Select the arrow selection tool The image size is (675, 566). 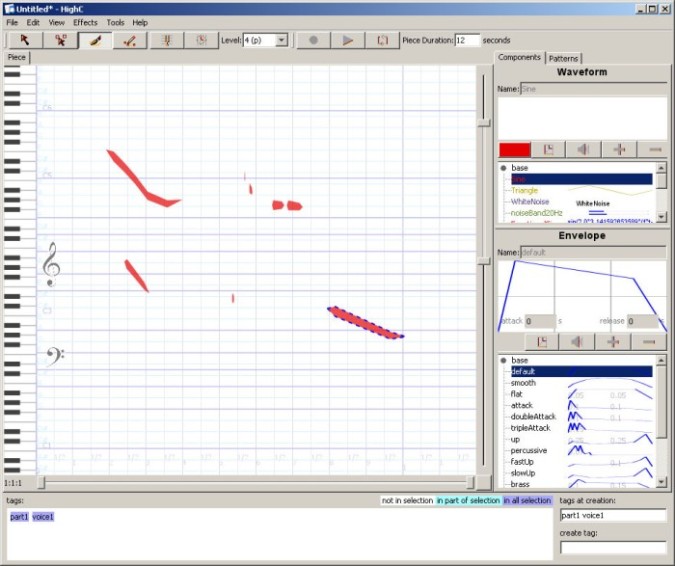click(25, 40)
